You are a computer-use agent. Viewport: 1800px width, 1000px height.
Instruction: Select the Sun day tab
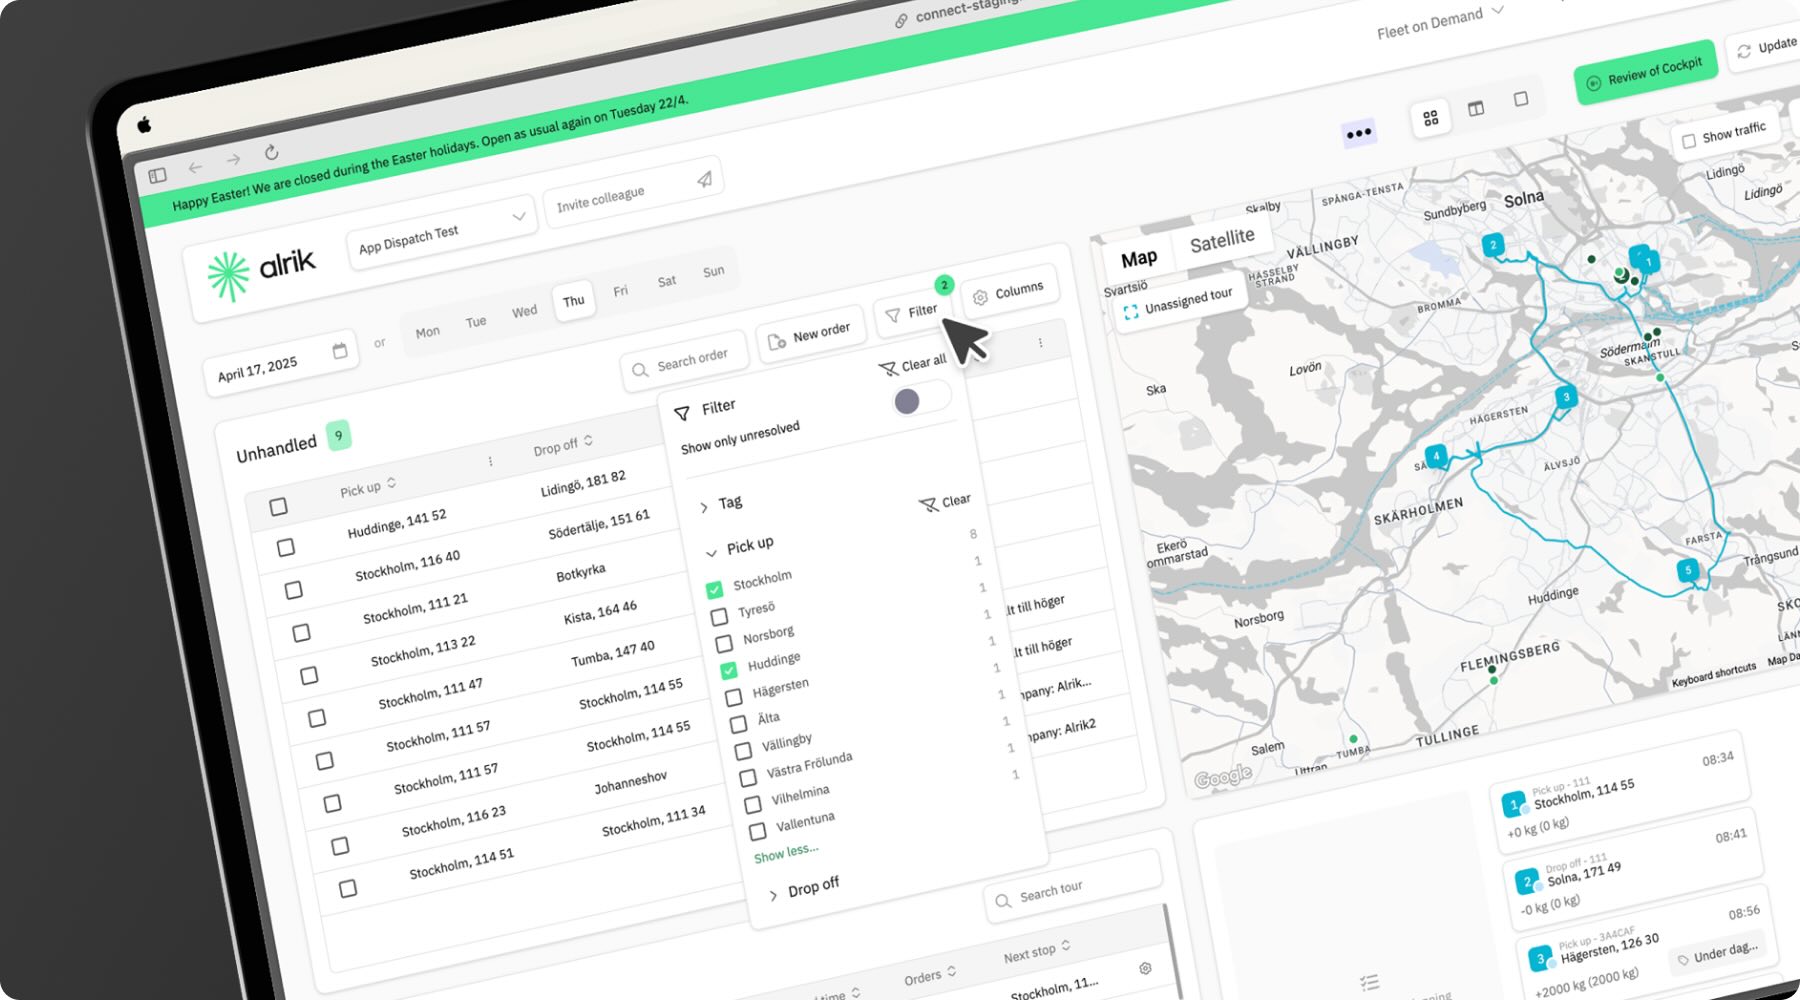point(713,271)
